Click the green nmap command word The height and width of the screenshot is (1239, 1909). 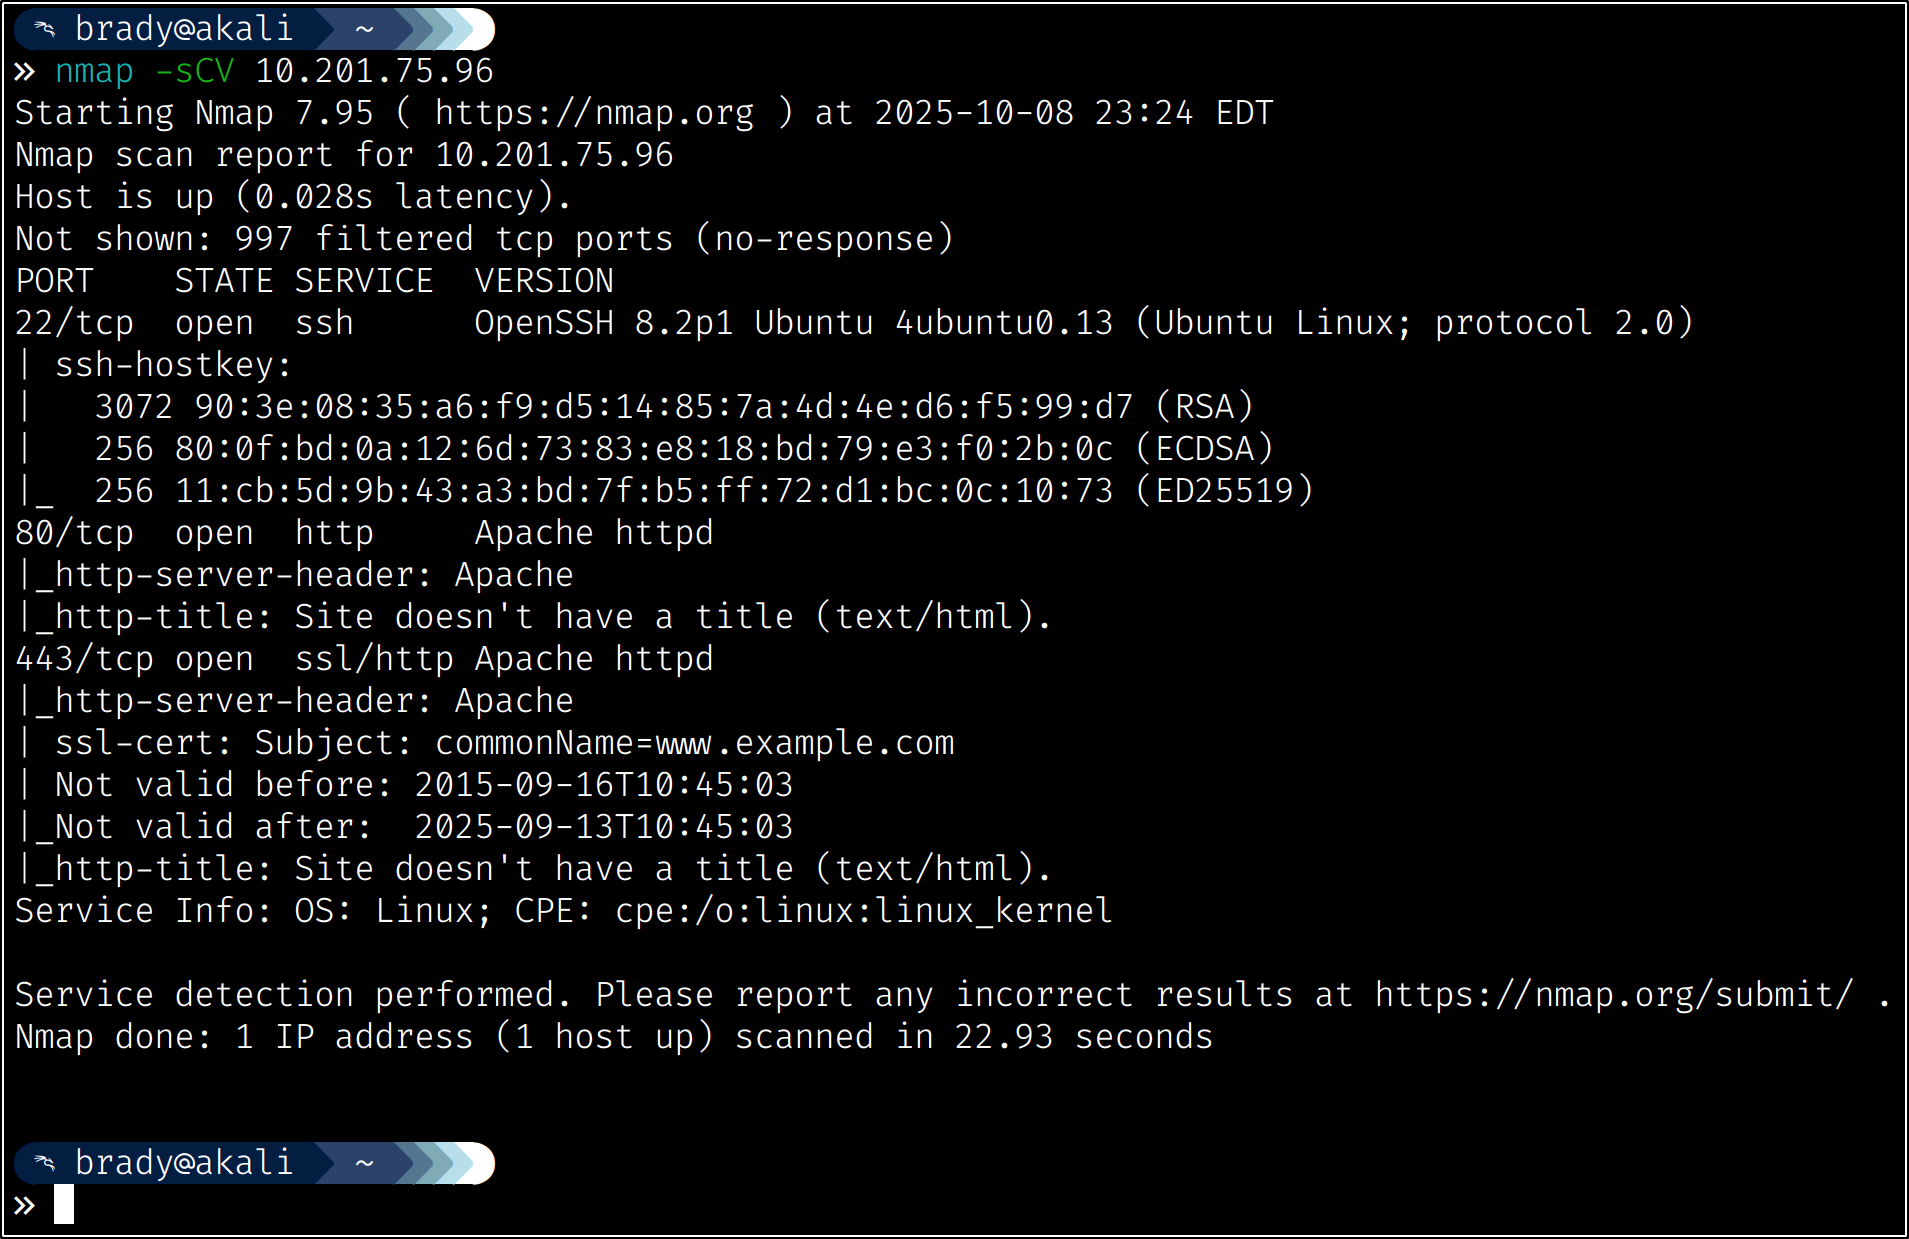[x=94, y=72]
